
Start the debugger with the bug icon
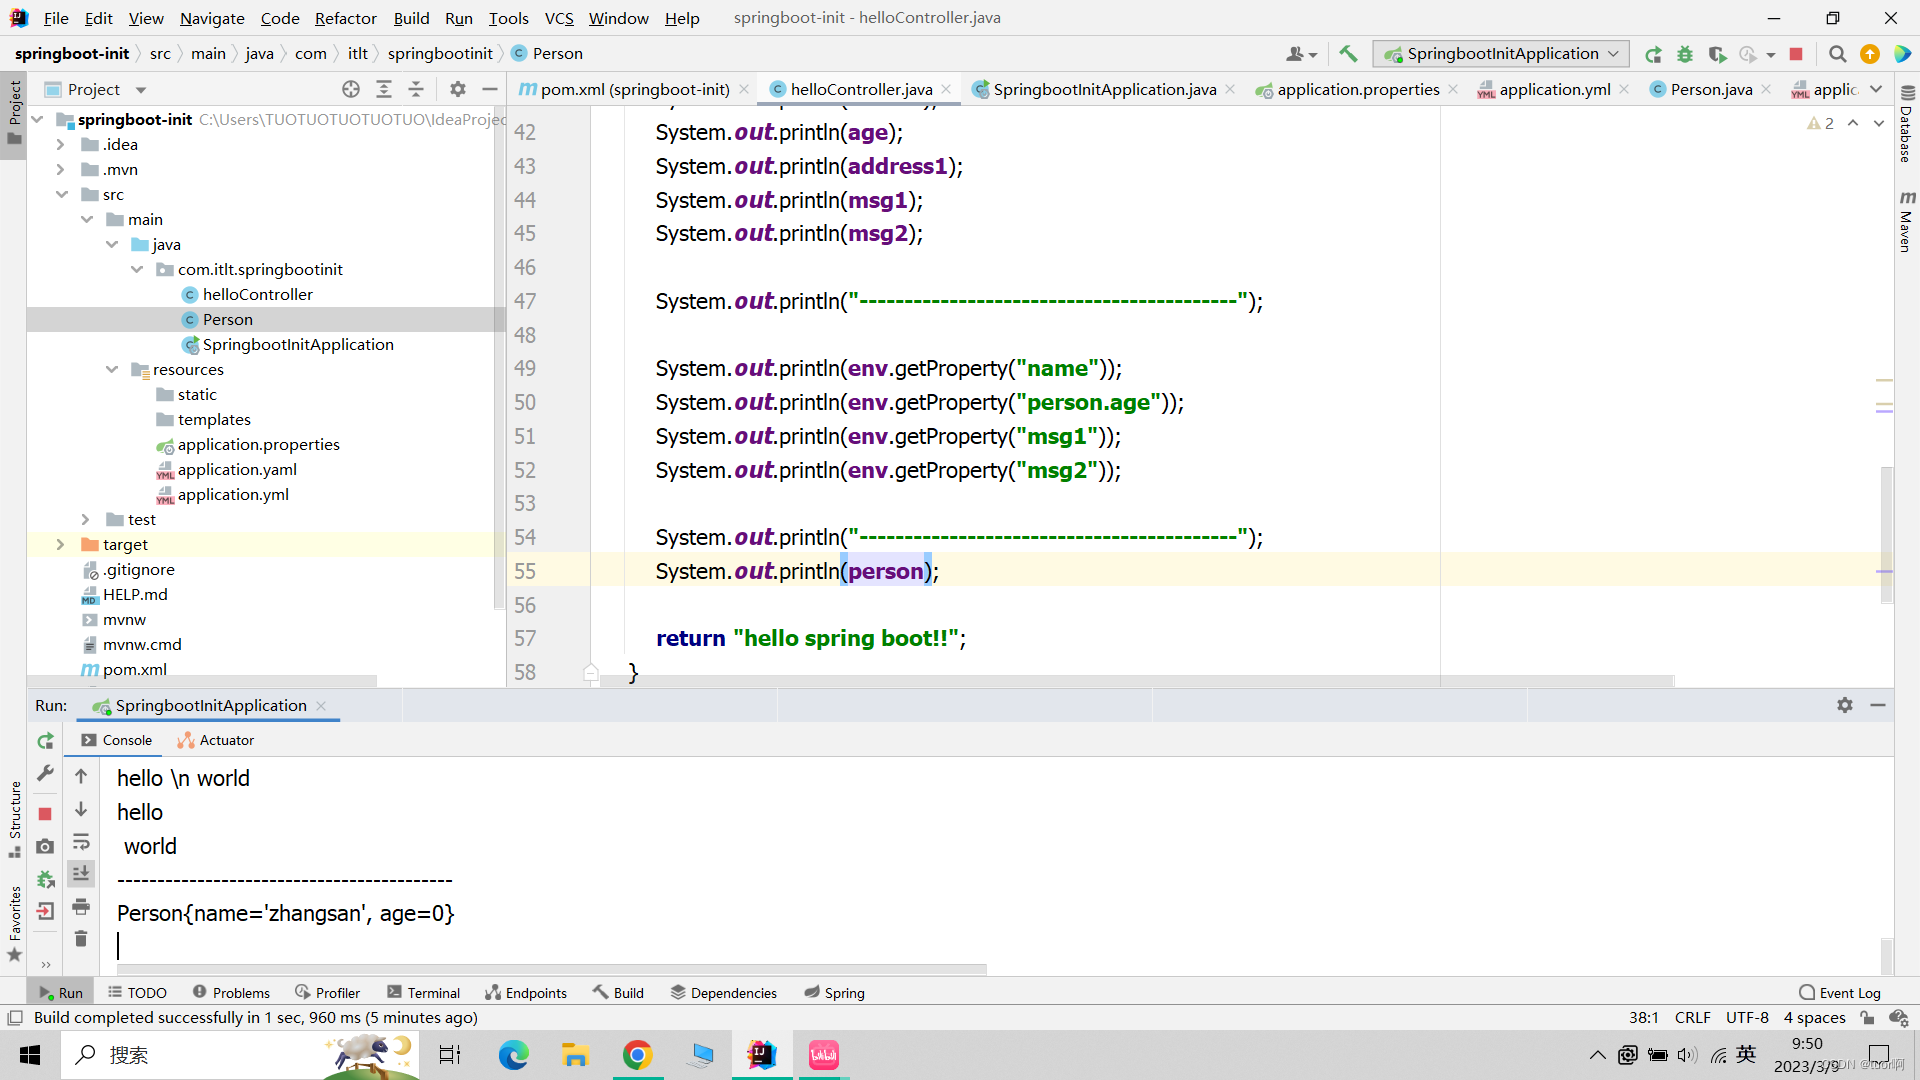[1686, 54]
